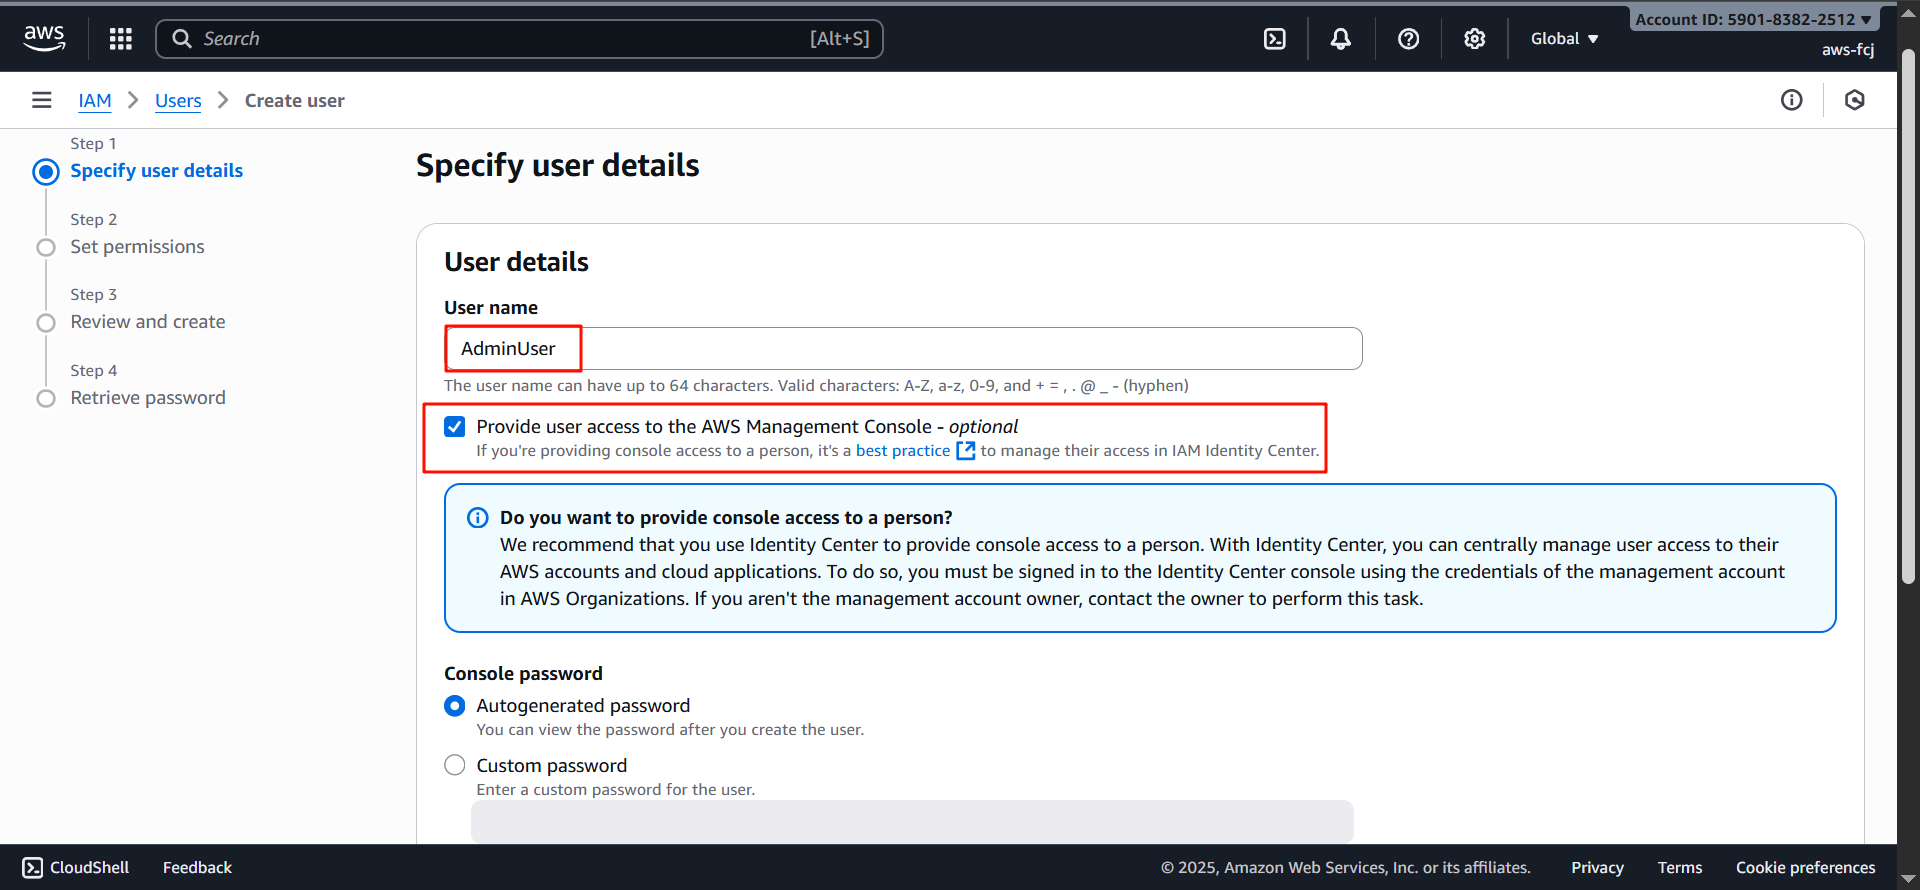1920x890 pixels.
Task: Uncheck Provide user access to Management Console
Action: click(455, 427)
